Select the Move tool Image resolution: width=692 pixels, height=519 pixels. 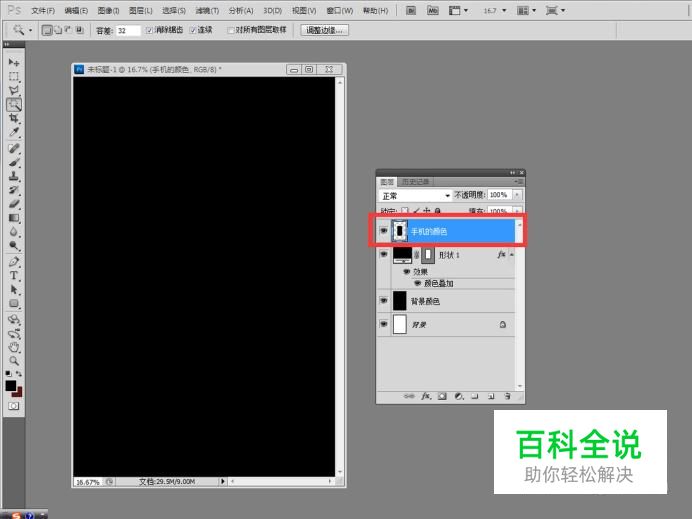[x=14, y=62]
